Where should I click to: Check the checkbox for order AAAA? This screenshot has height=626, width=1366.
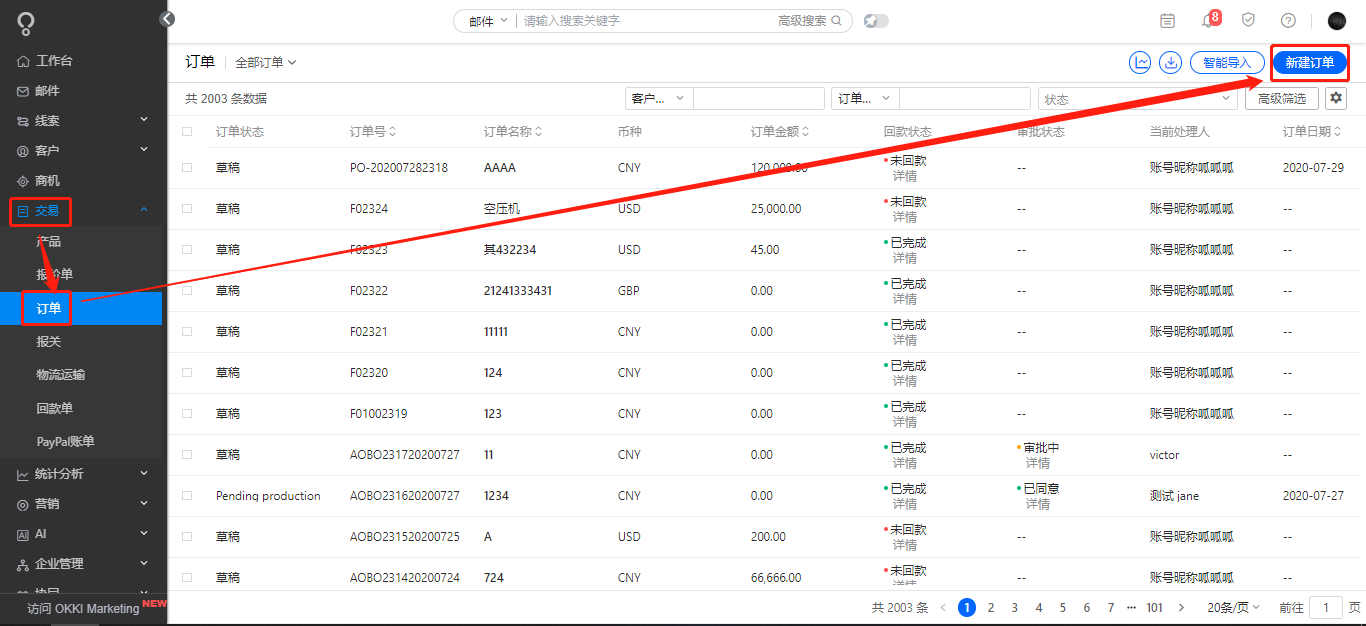tap(186, 167)
